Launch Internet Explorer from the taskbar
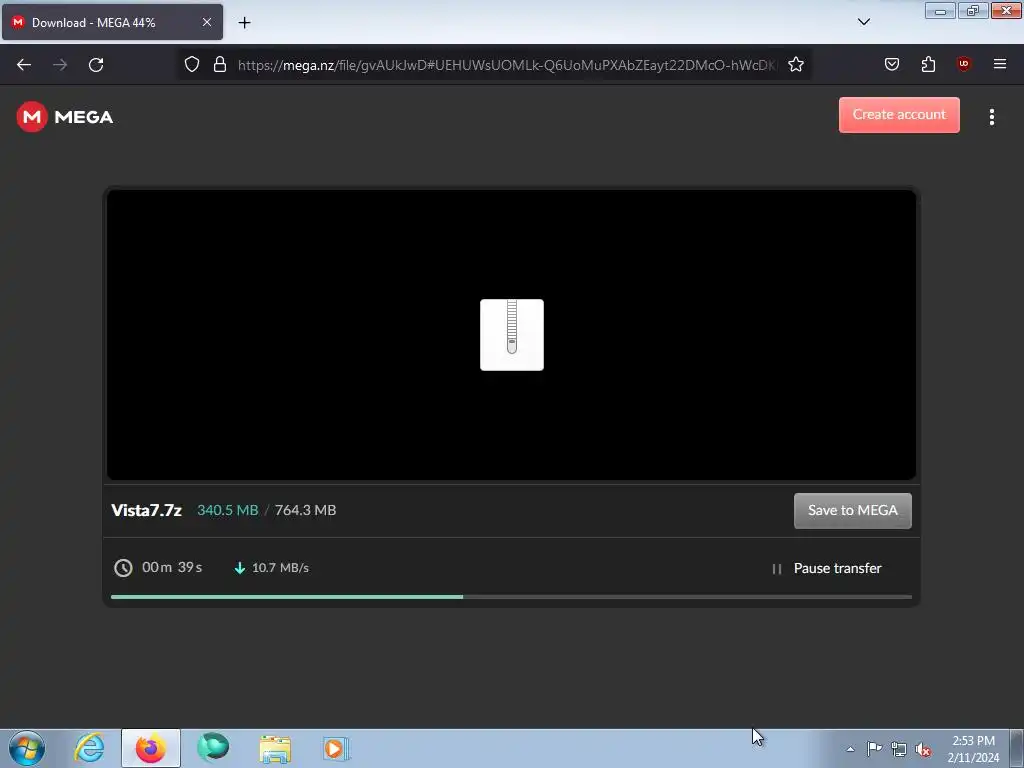The image size is (1024, 768). tap(89, 748)
